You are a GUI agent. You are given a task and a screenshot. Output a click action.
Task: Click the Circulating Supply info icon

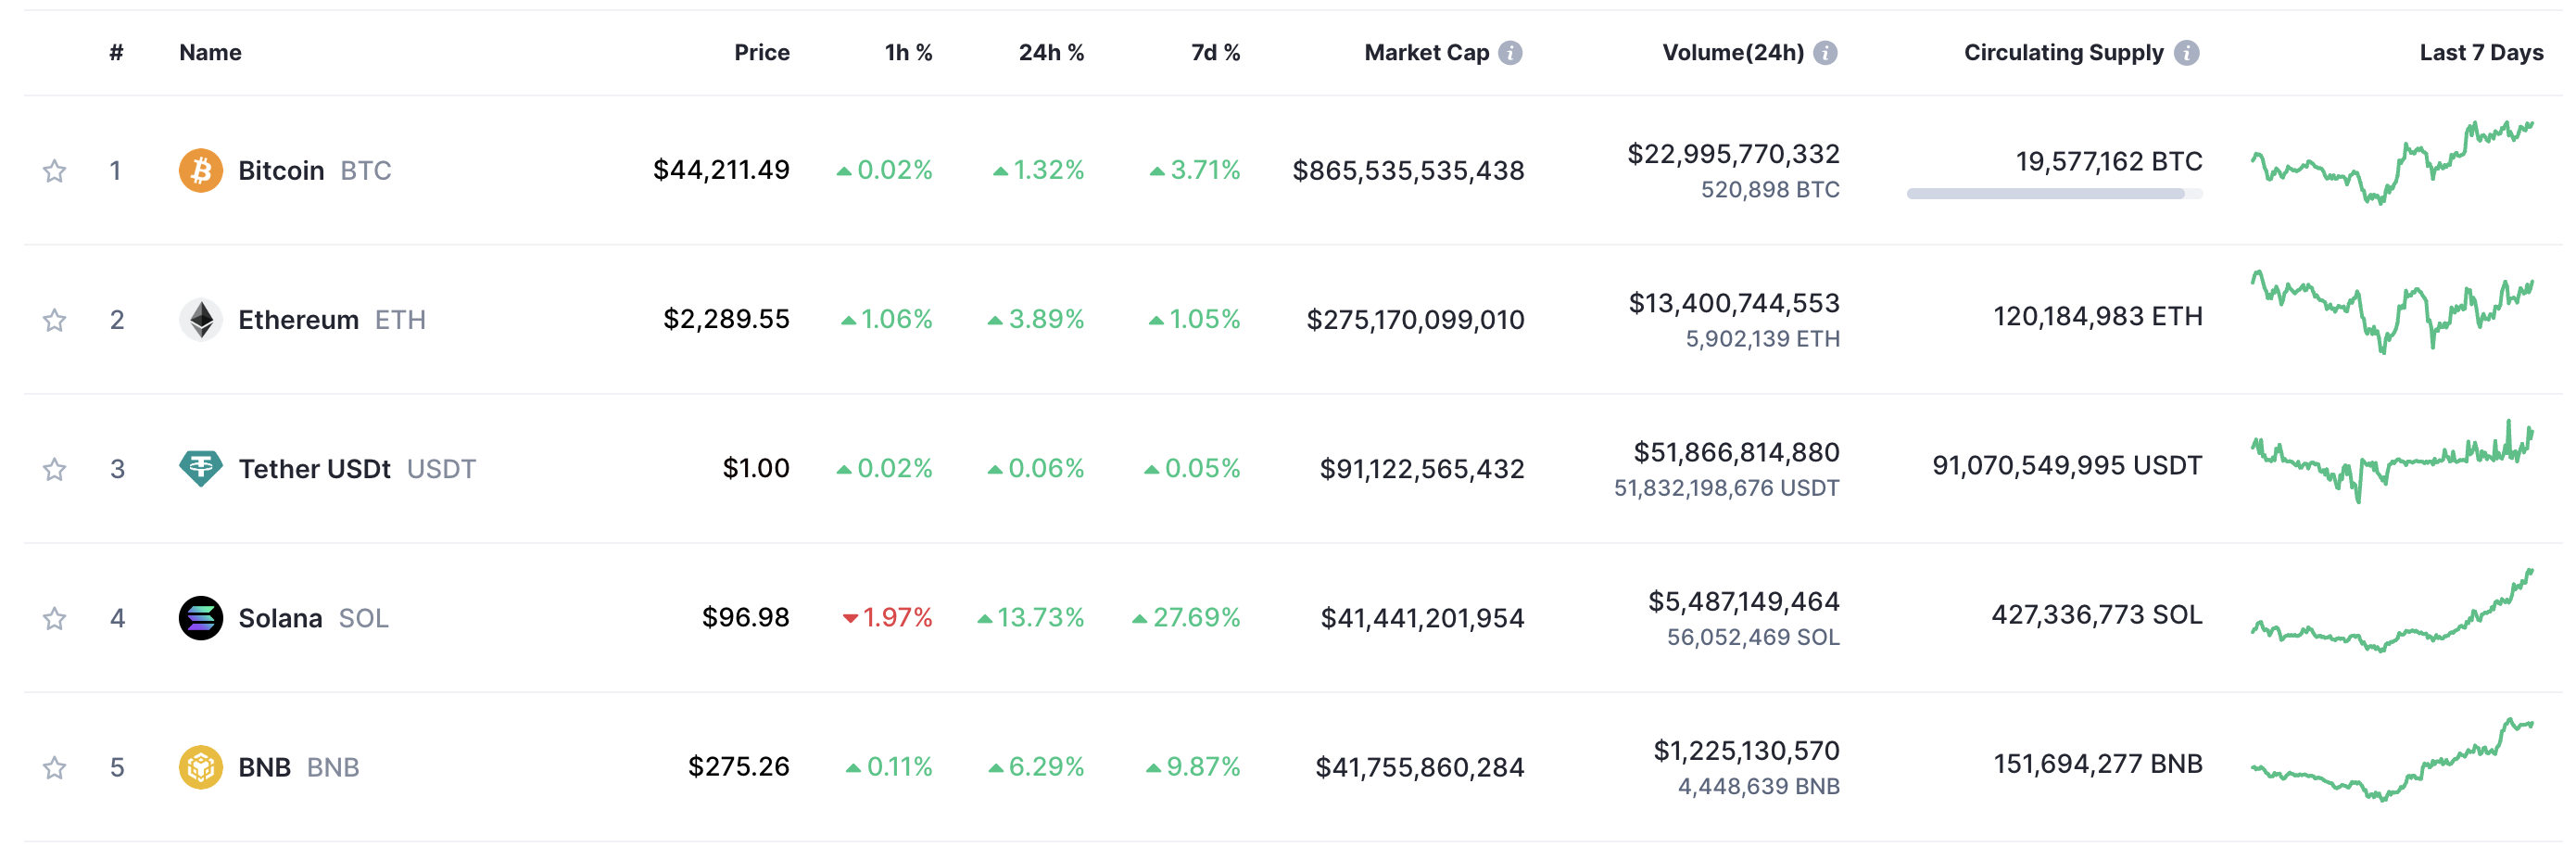point(2187,53)
